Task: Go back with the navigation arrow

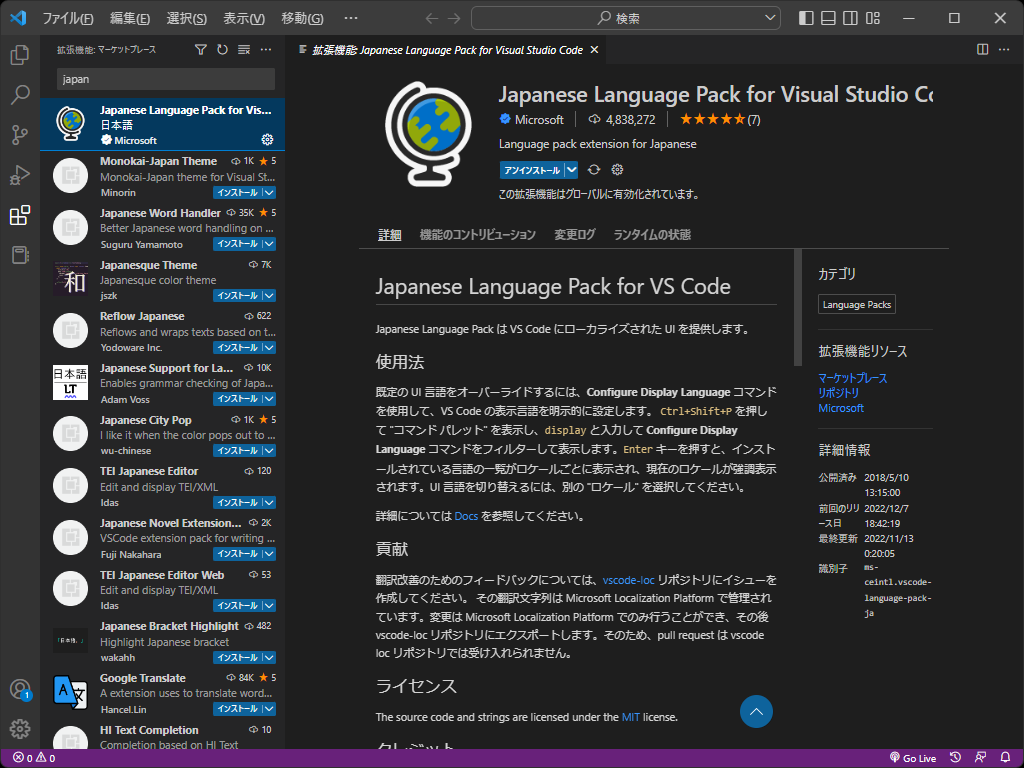Action: click(x=432, y=18)
